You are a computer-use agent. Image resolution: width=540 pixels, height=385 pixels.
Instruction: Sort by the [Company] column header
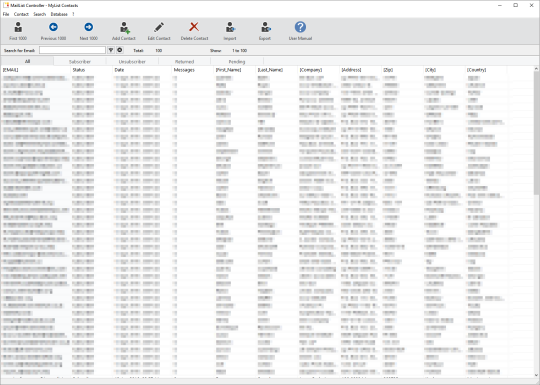click(319, 70)
